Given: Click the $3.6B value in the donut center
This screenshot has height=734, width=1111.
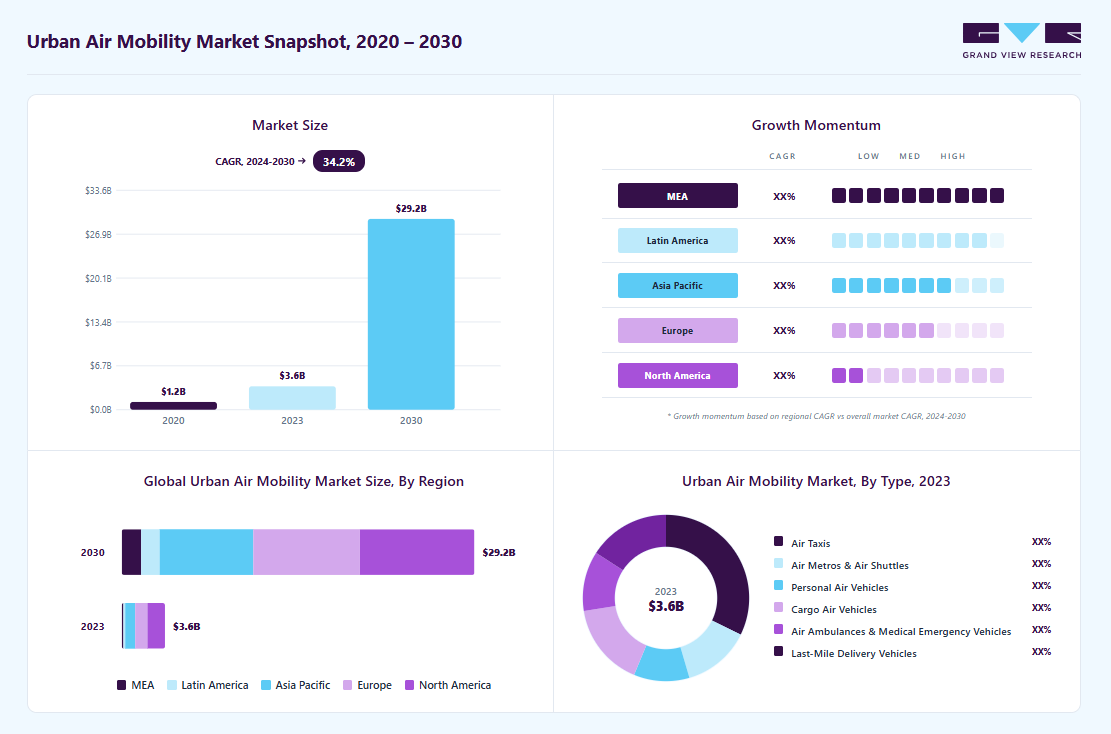Looking at the screenshot, I should (x=666, y=606).
